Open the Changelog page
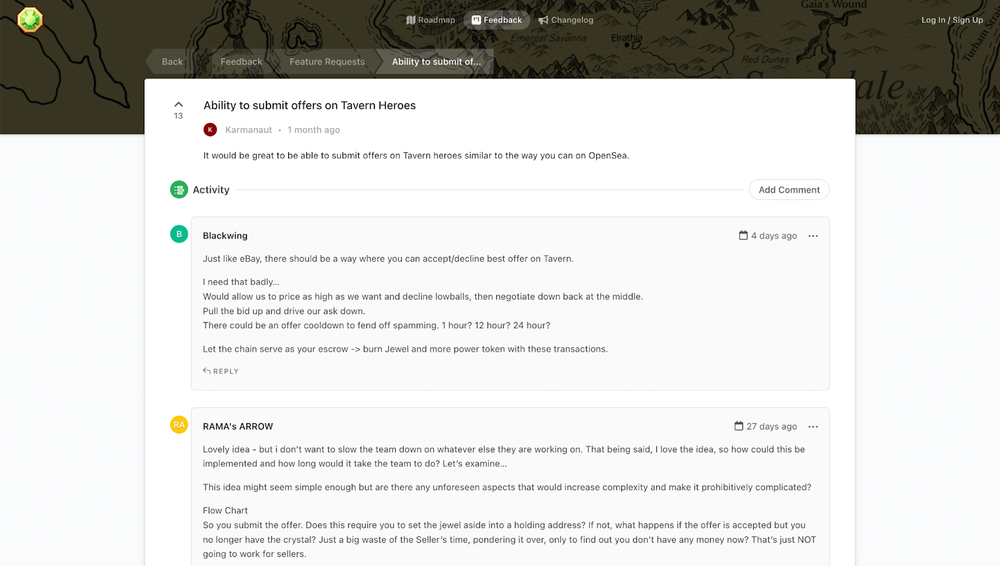Viewport: 1000px width, 566px height. (566, 20)
